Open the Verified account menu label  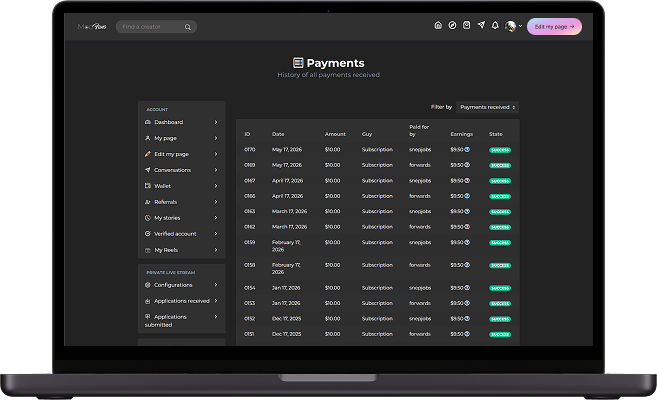(175, 234)
